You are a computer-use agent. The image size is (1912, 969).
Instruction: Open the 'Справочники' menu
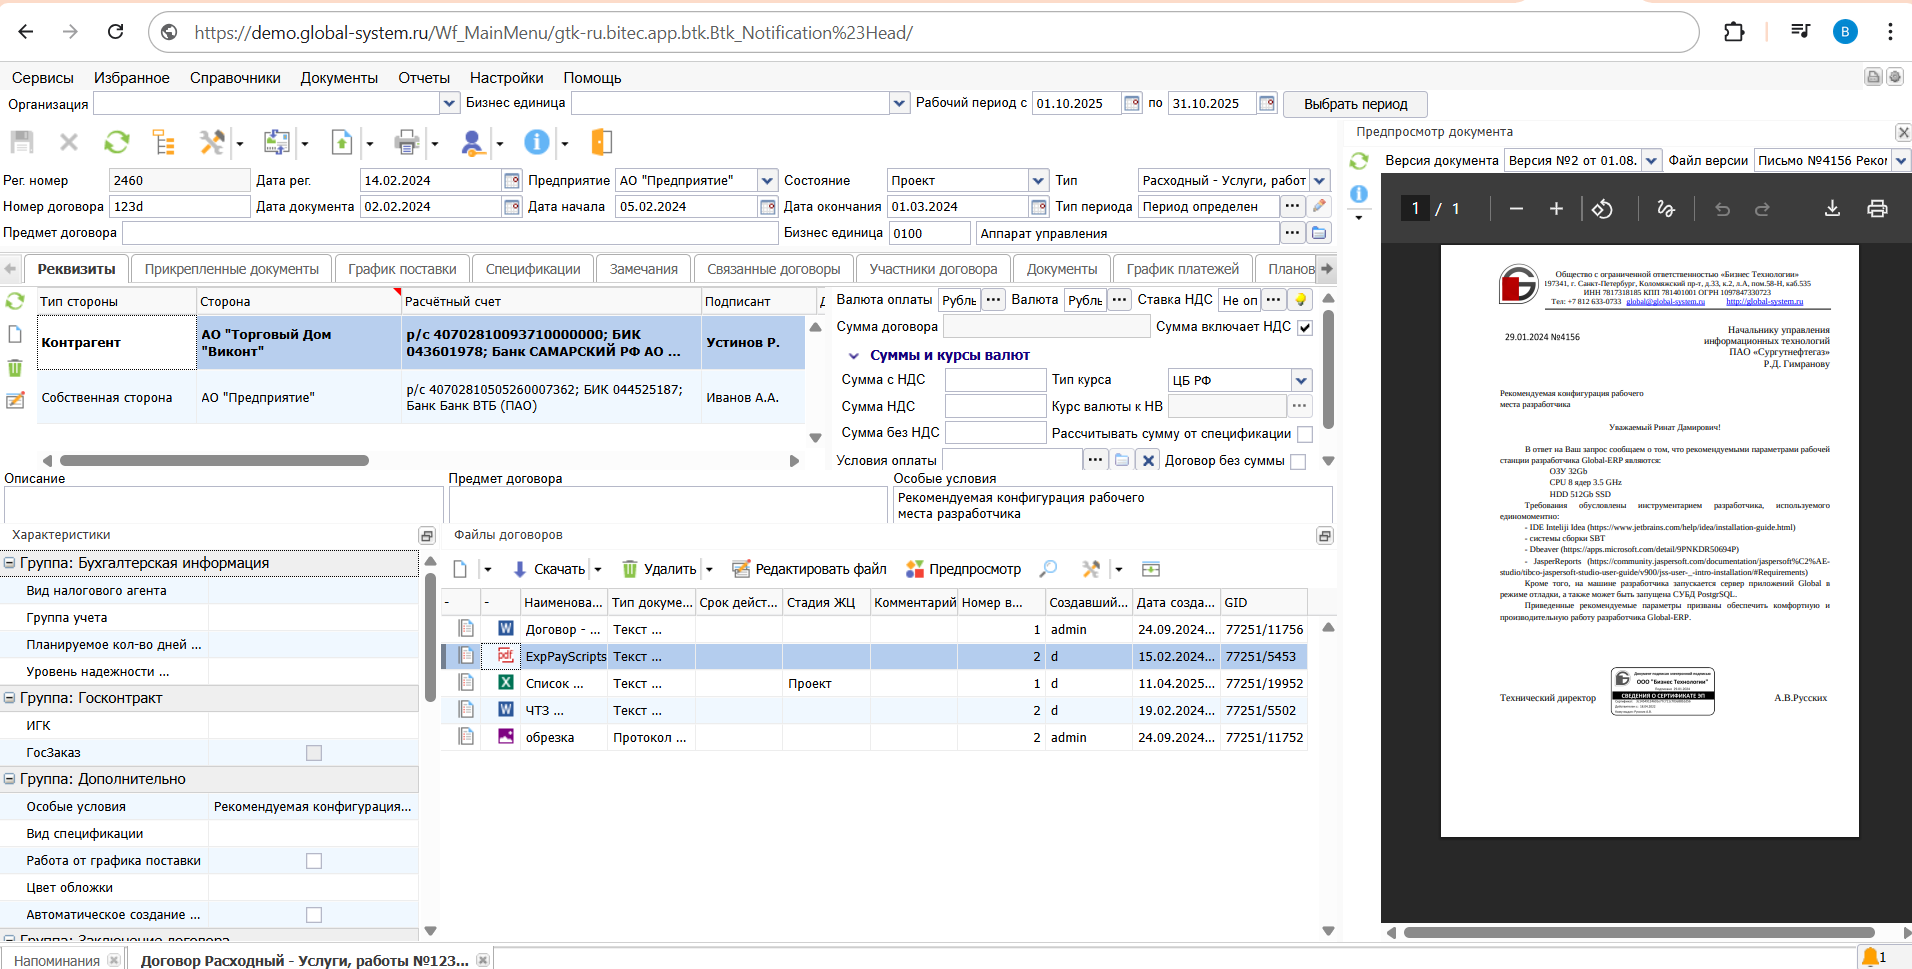click(235, 78)
